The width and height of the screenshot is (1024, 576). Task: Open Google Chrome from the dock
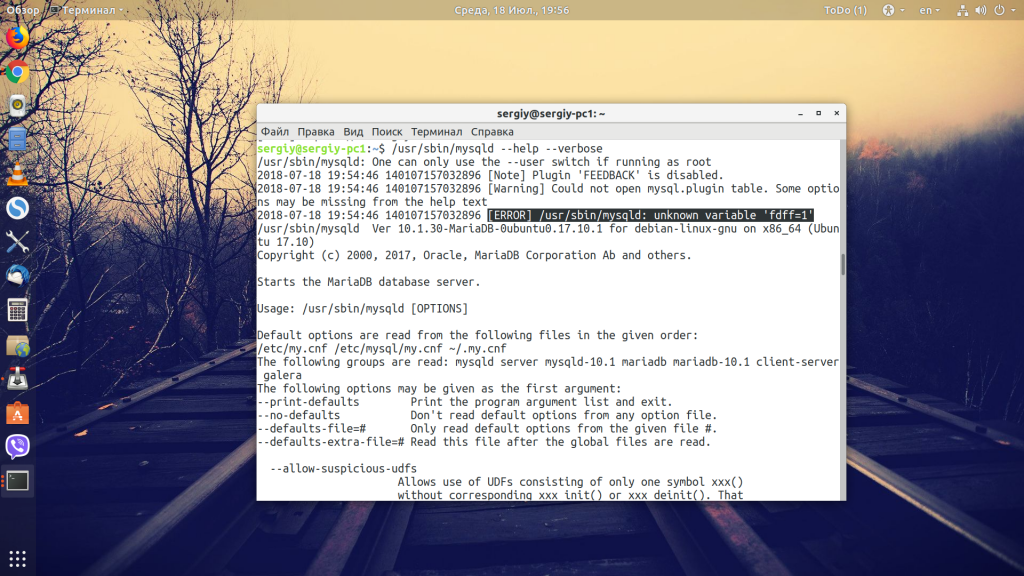click(x=17, y=72)
